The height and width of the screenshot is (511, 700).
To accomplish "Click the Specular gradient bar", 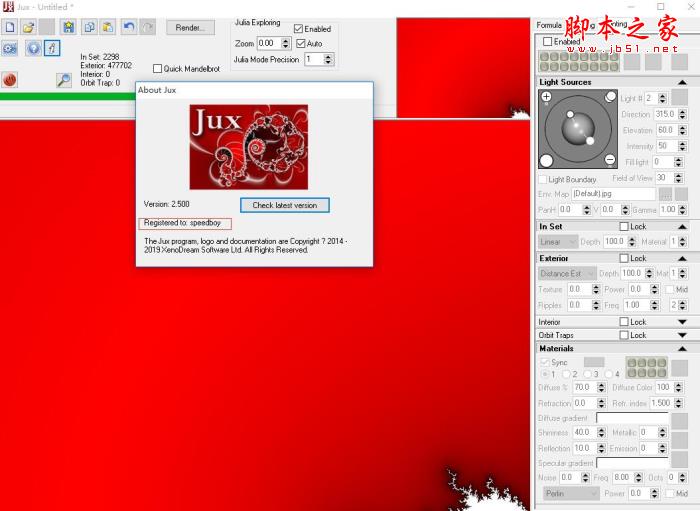I will (633, 463).
